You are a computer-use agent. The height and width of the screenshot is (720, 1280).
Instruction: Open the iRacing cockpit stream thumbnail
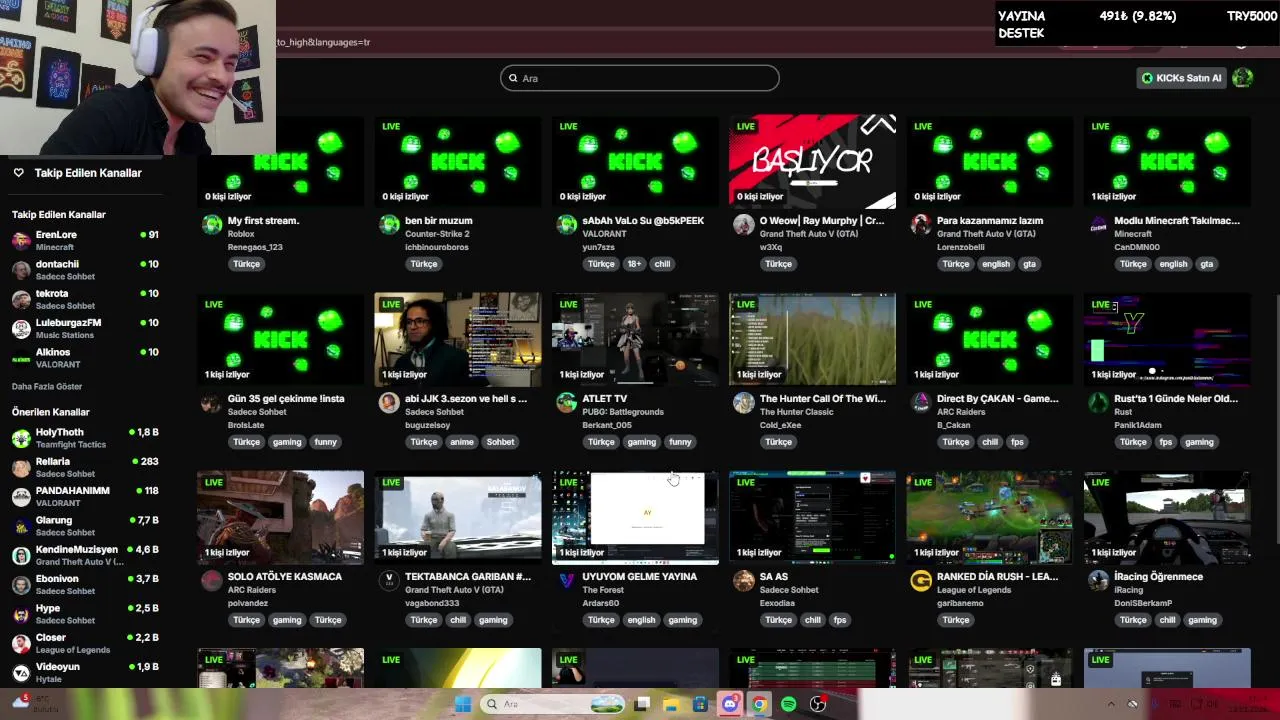1167,517
